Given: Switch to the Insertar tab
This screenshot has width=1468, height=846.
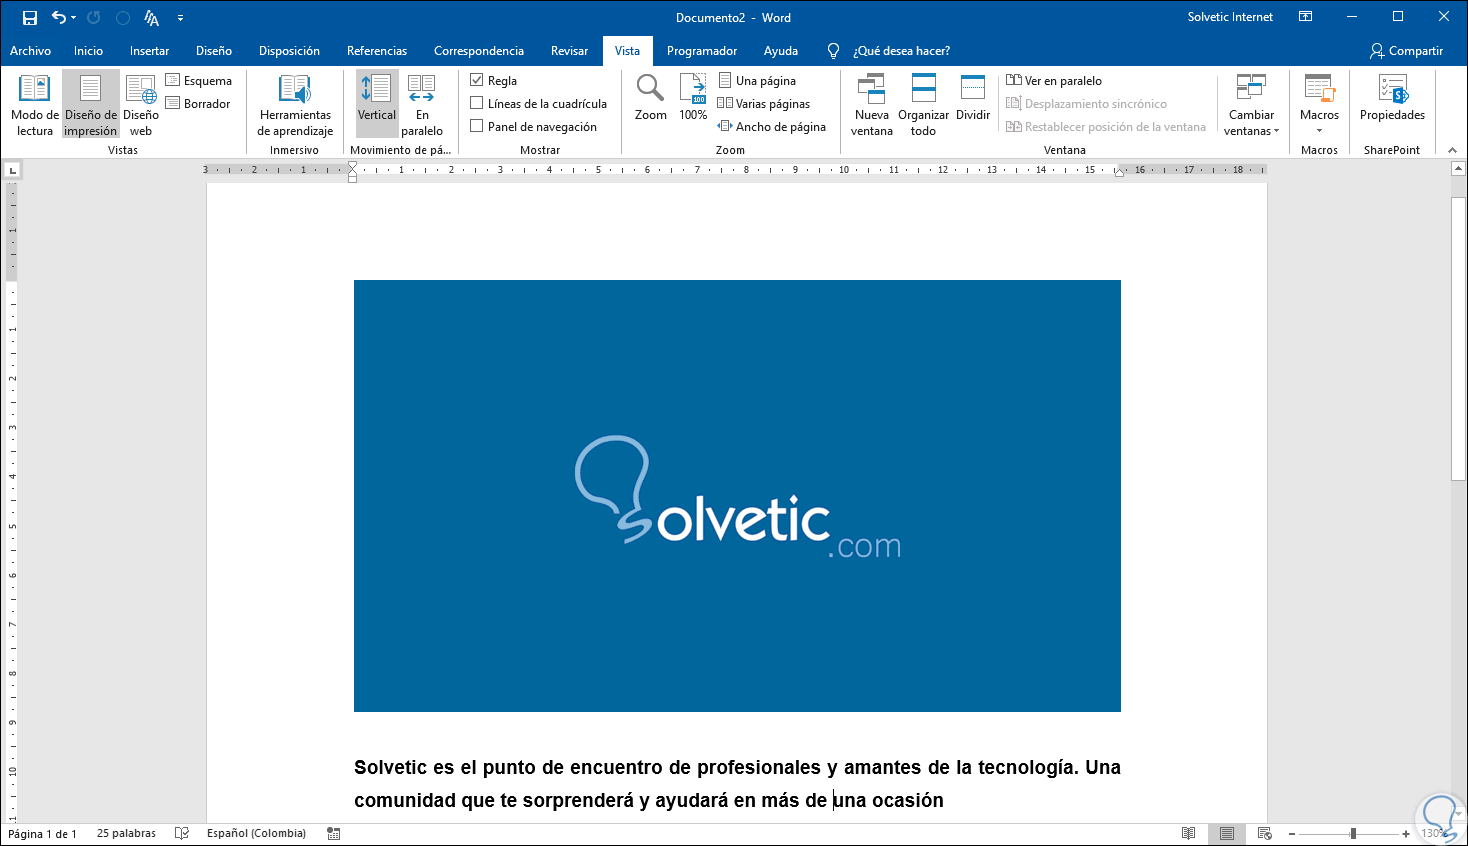Looking at the screenshot, I should [x=149, y=51].
